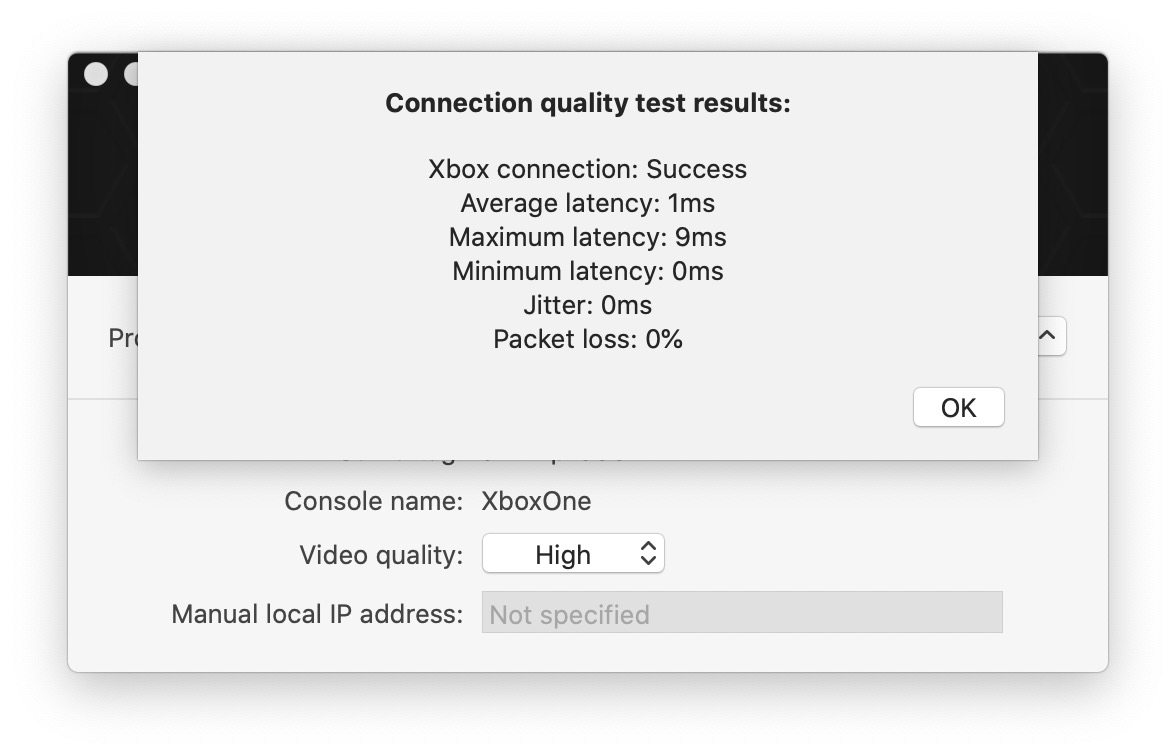Click the Connection quality test results heading
Screen dimensions: 1176x756
(587, 103)
